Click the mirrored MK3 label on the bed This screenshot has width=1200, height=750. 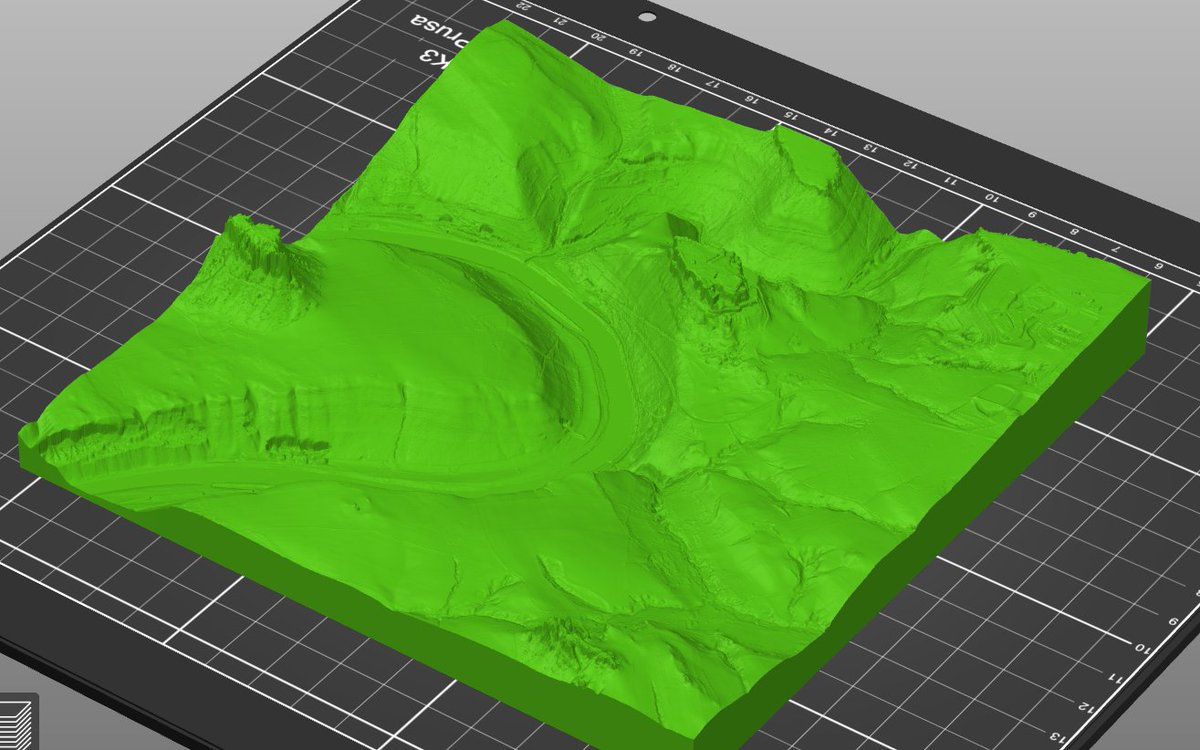coord(432,57)
